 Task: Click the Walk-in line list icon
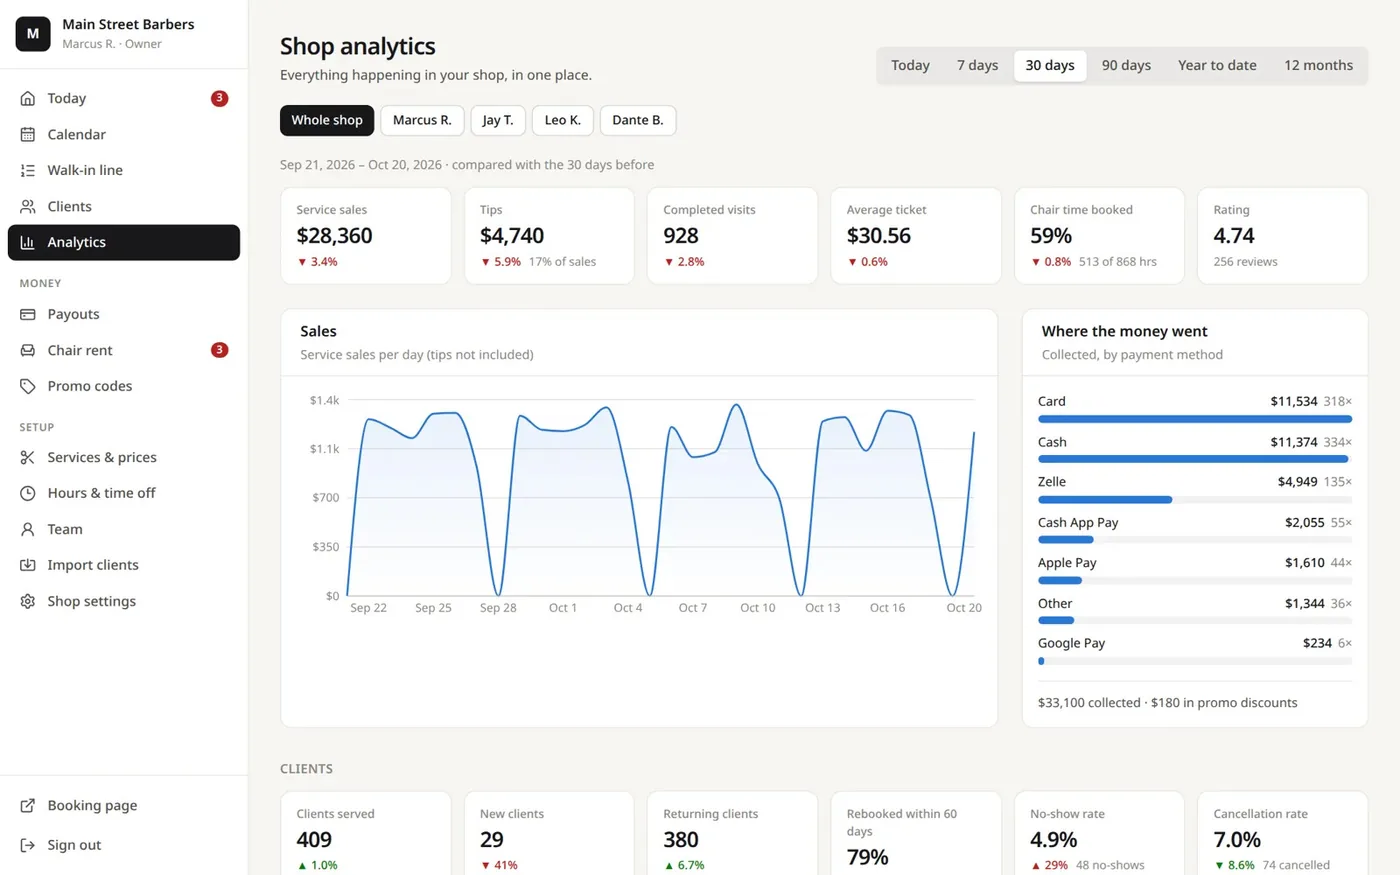[x=28, y=170]
